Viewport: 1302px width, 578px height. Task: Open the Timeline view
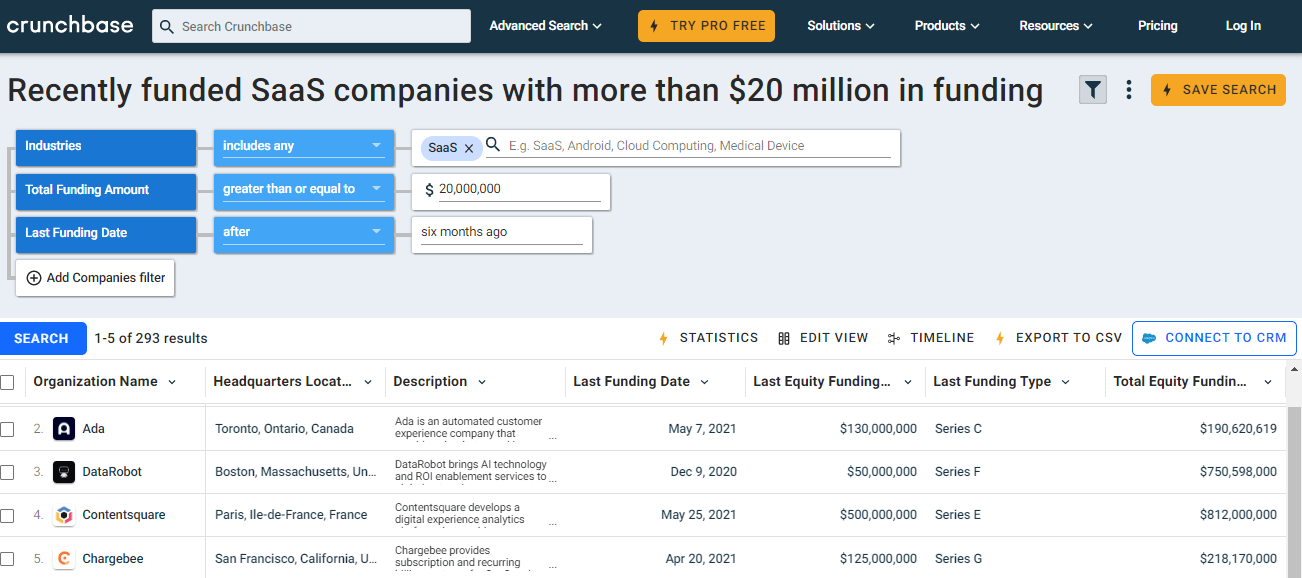click(930, 338)
